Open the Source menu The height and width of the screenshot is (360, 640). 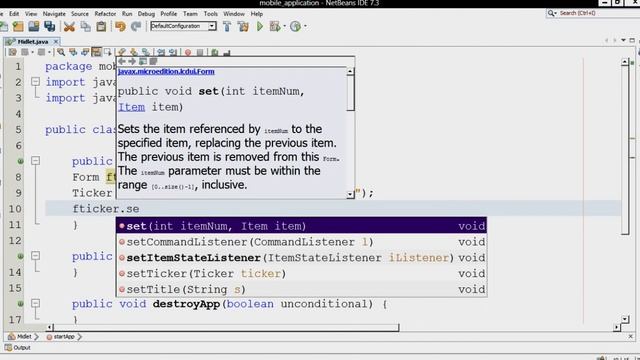tap(80, 14)
